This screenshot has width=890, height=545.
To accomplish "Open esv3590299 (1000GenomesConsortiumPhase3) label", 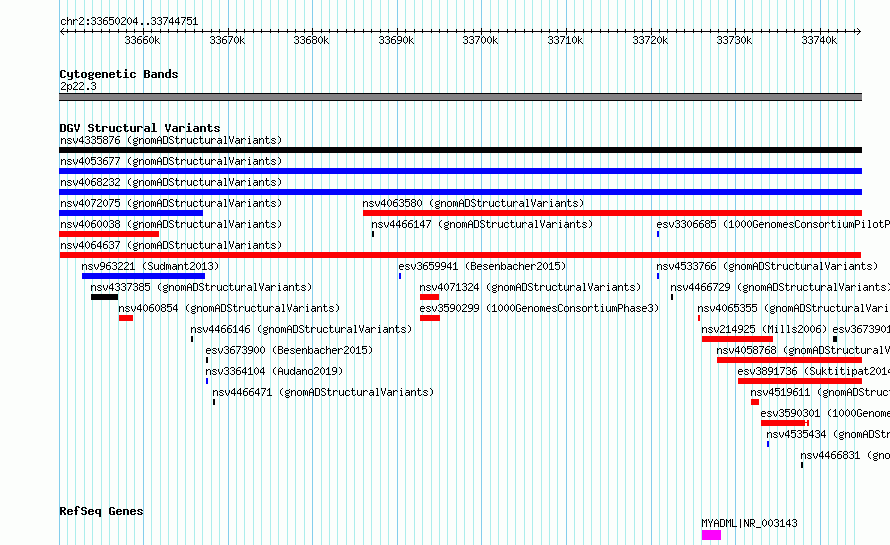I will (539, 308).
